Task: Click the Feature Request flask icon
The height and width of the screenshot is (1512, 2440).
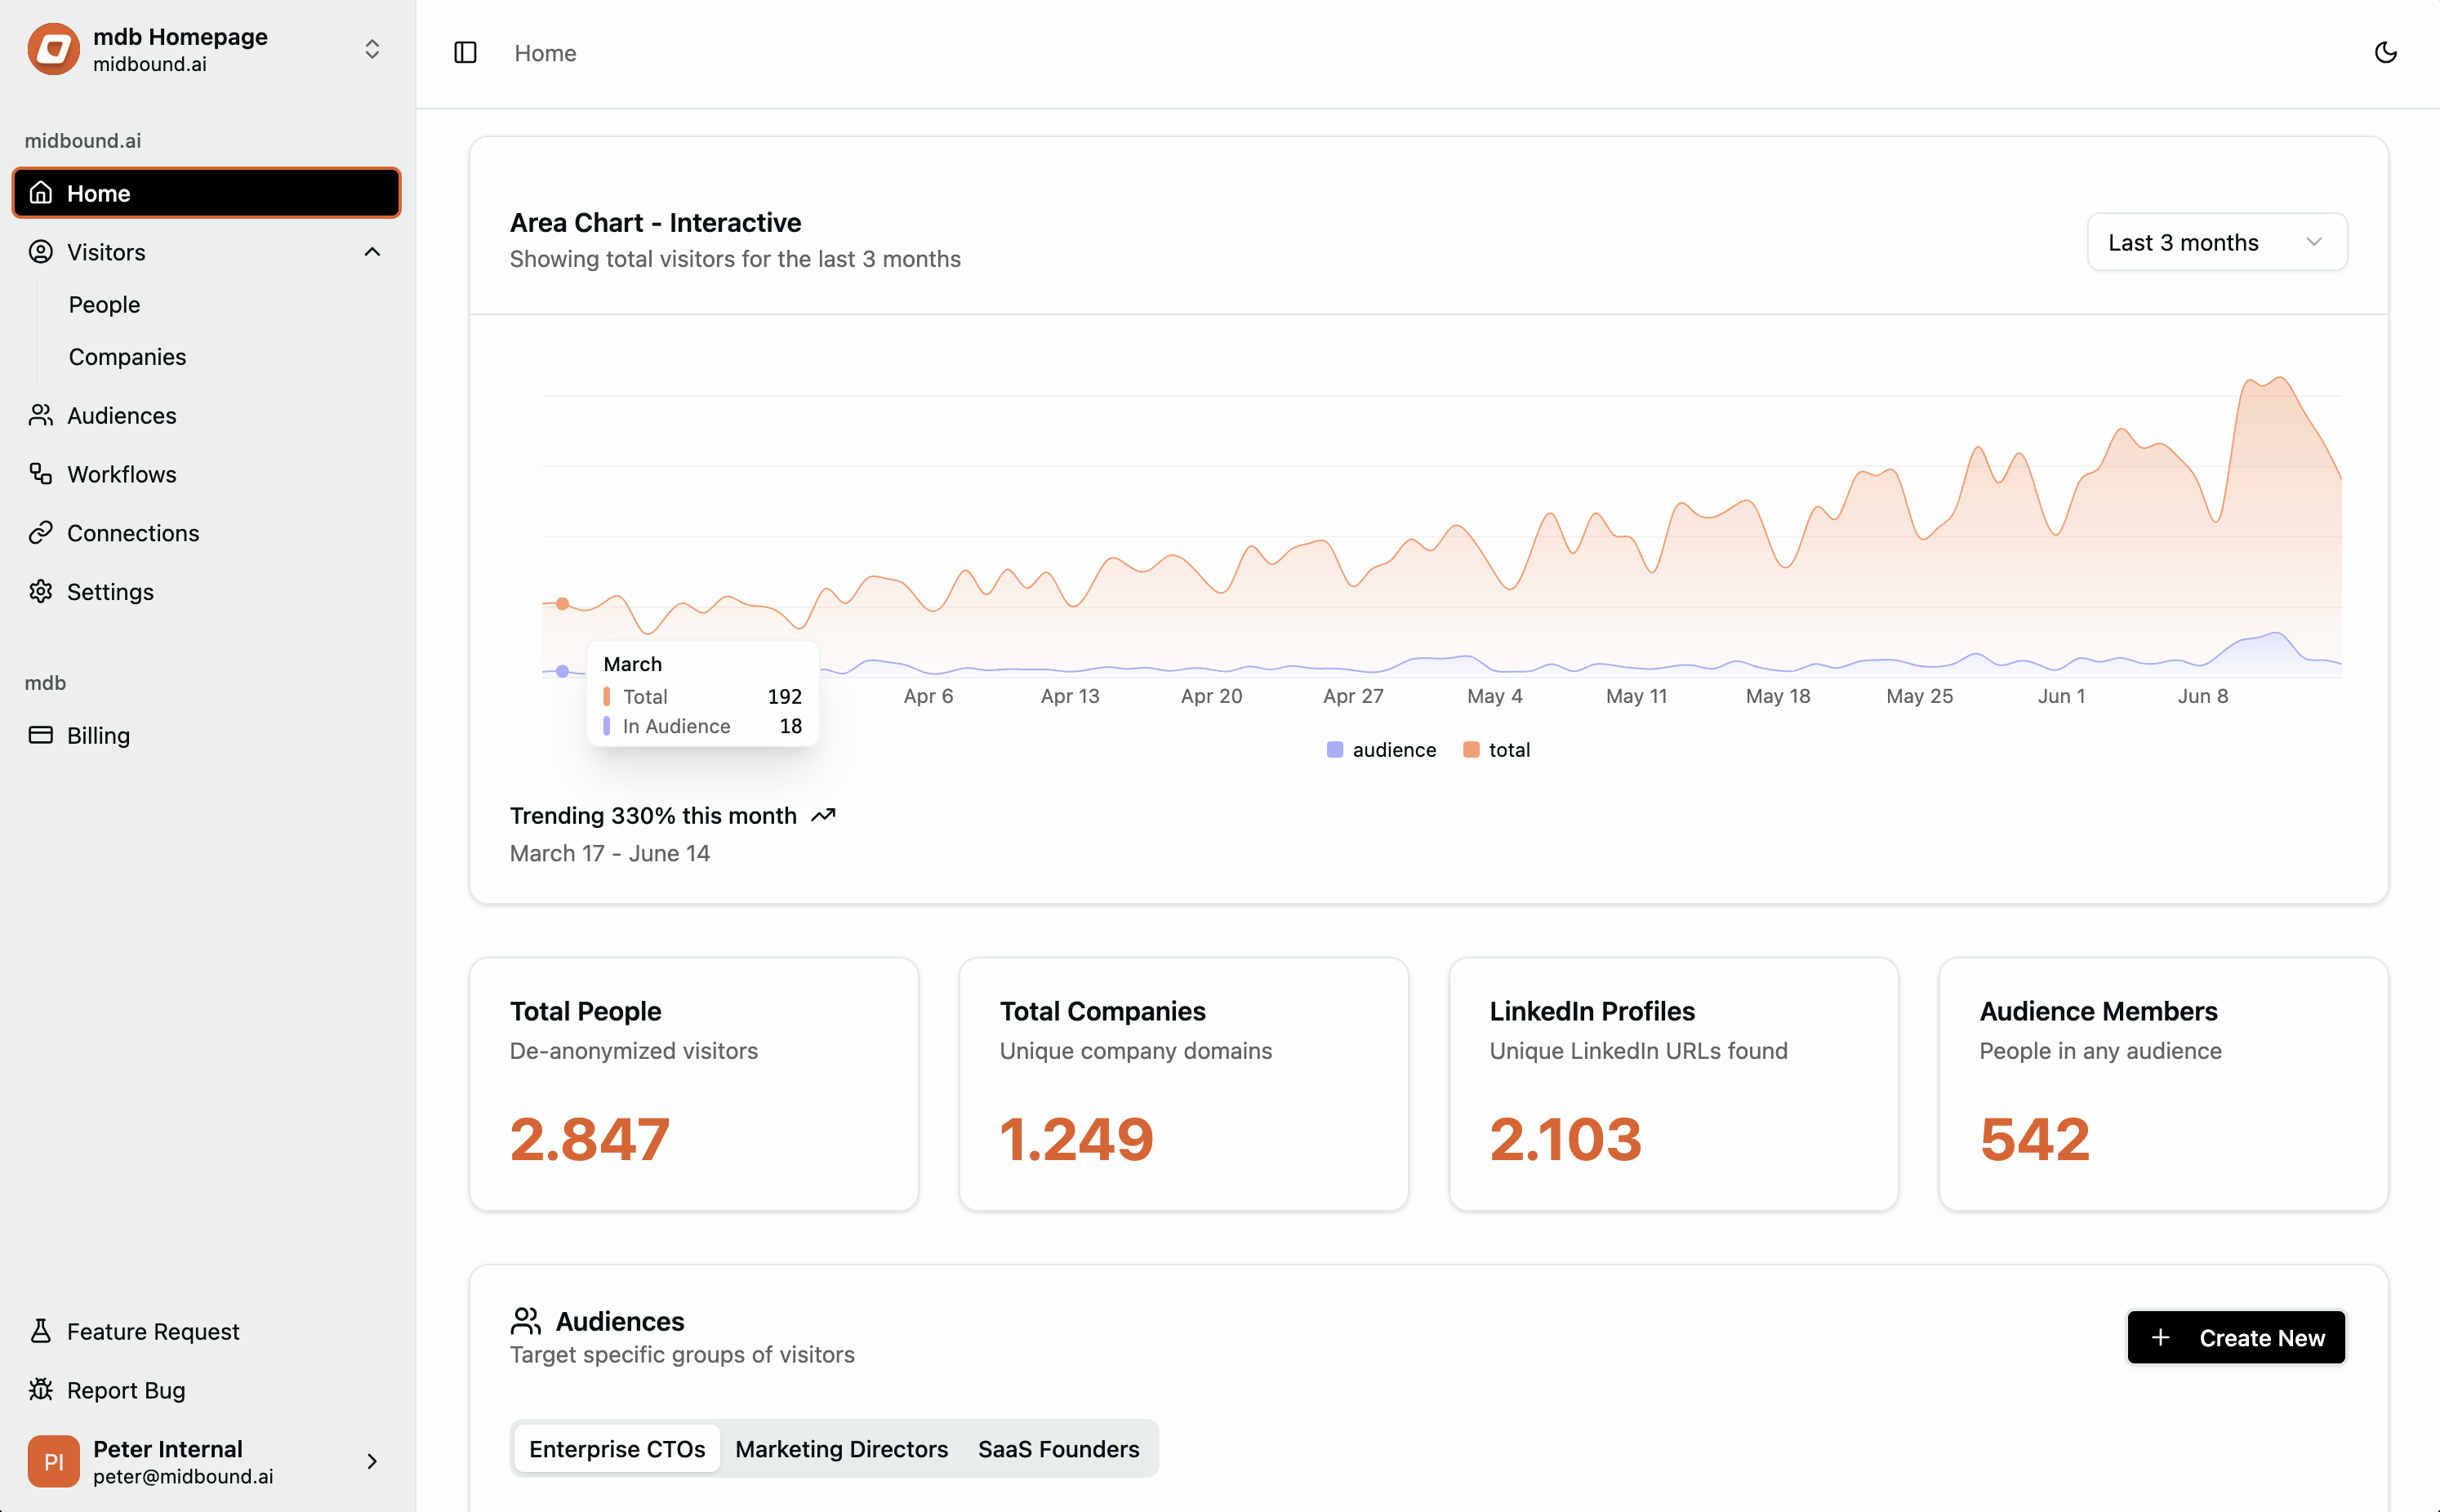Action: [x=40, y=1331]
